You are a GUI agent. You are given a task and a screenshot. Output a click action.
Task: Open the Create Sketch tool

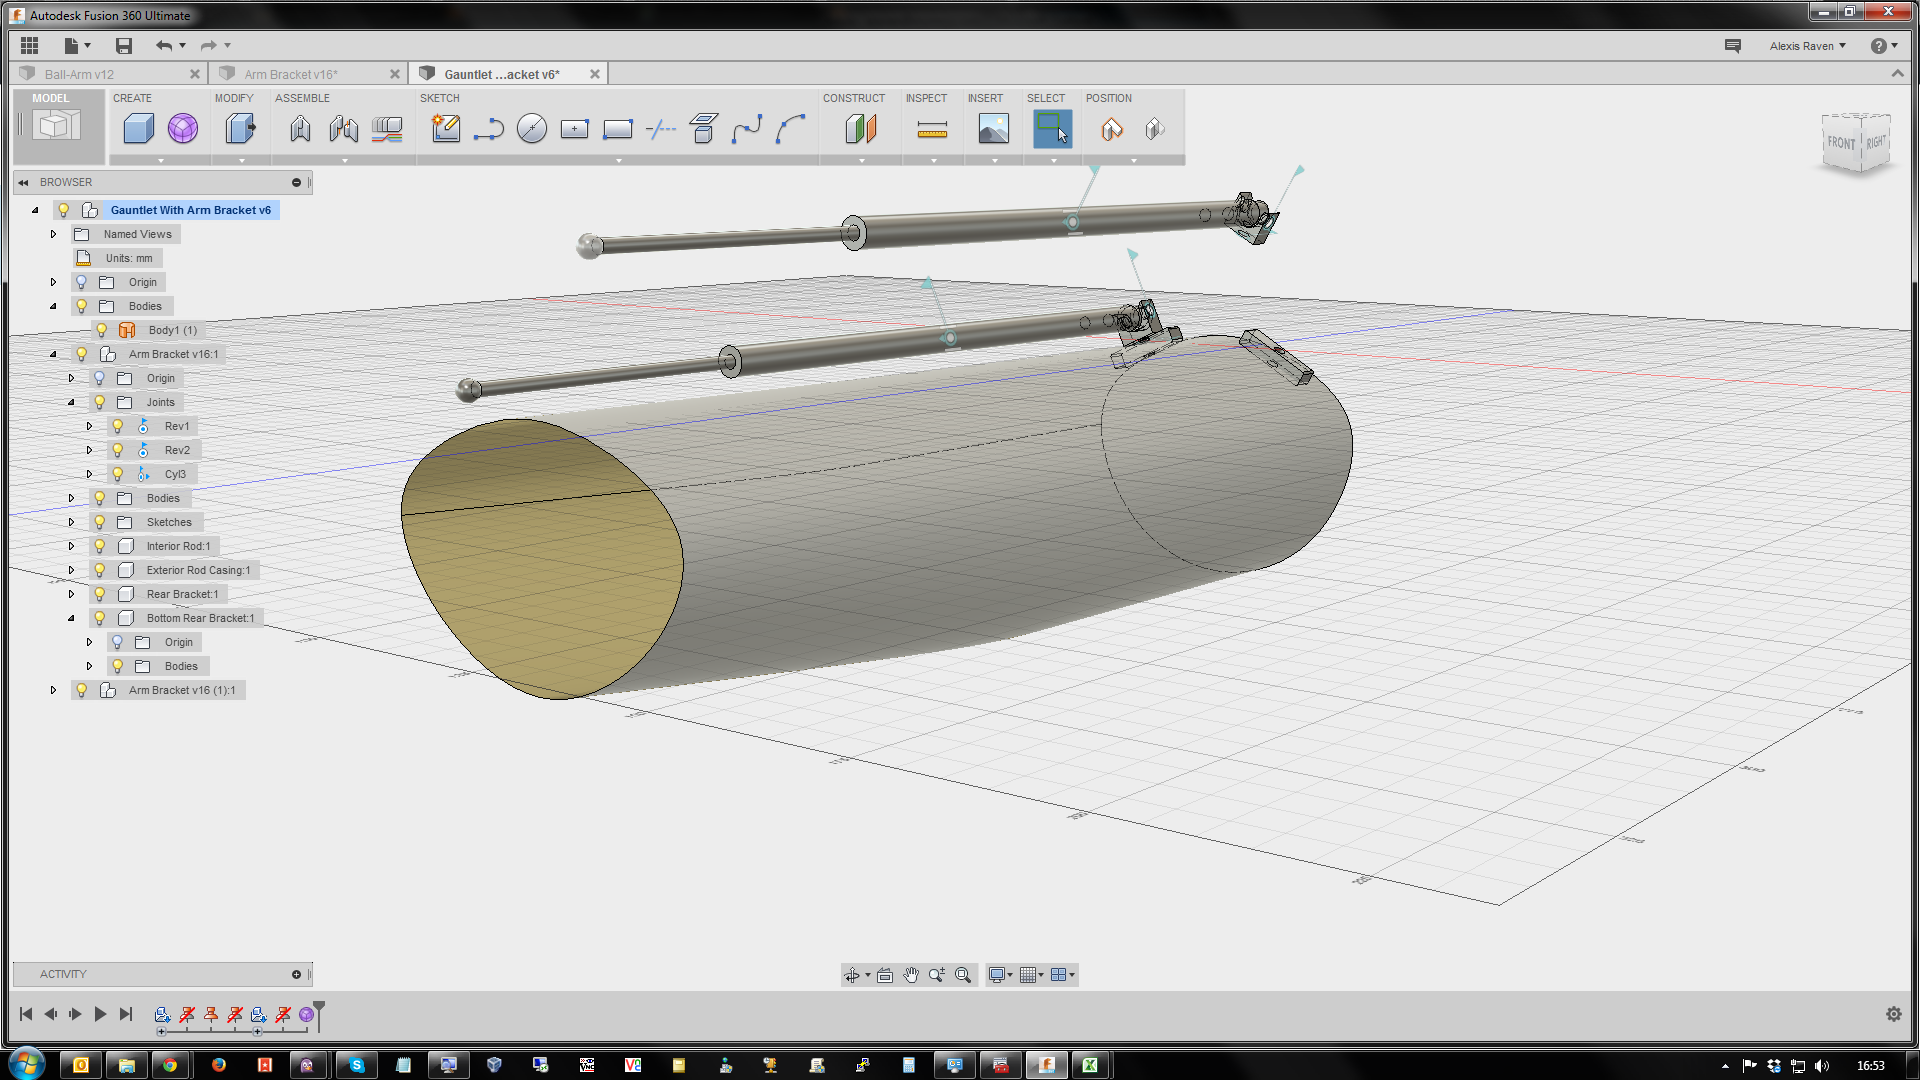click(x=446, y=128)
